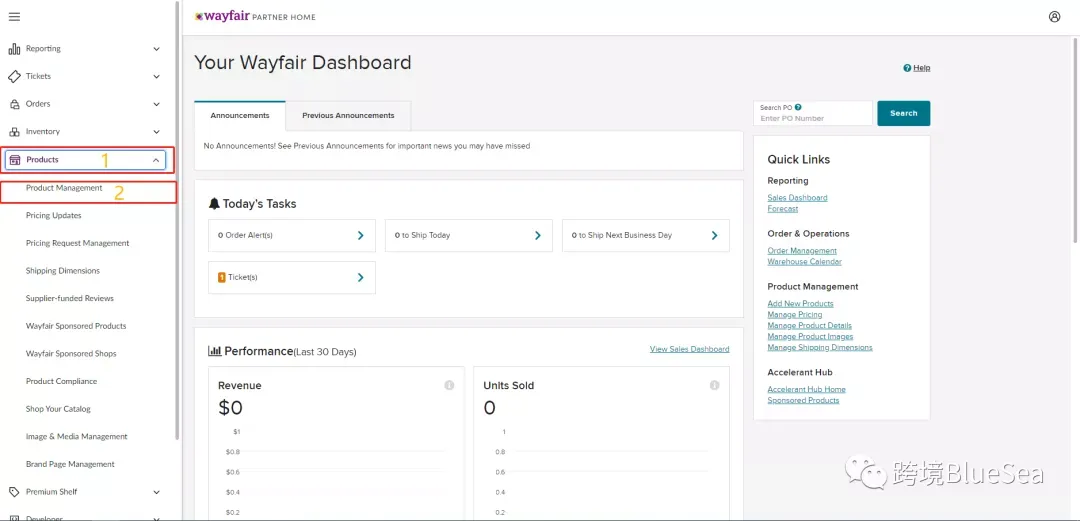Open Brand Page Management

click(x=70, y=464)
